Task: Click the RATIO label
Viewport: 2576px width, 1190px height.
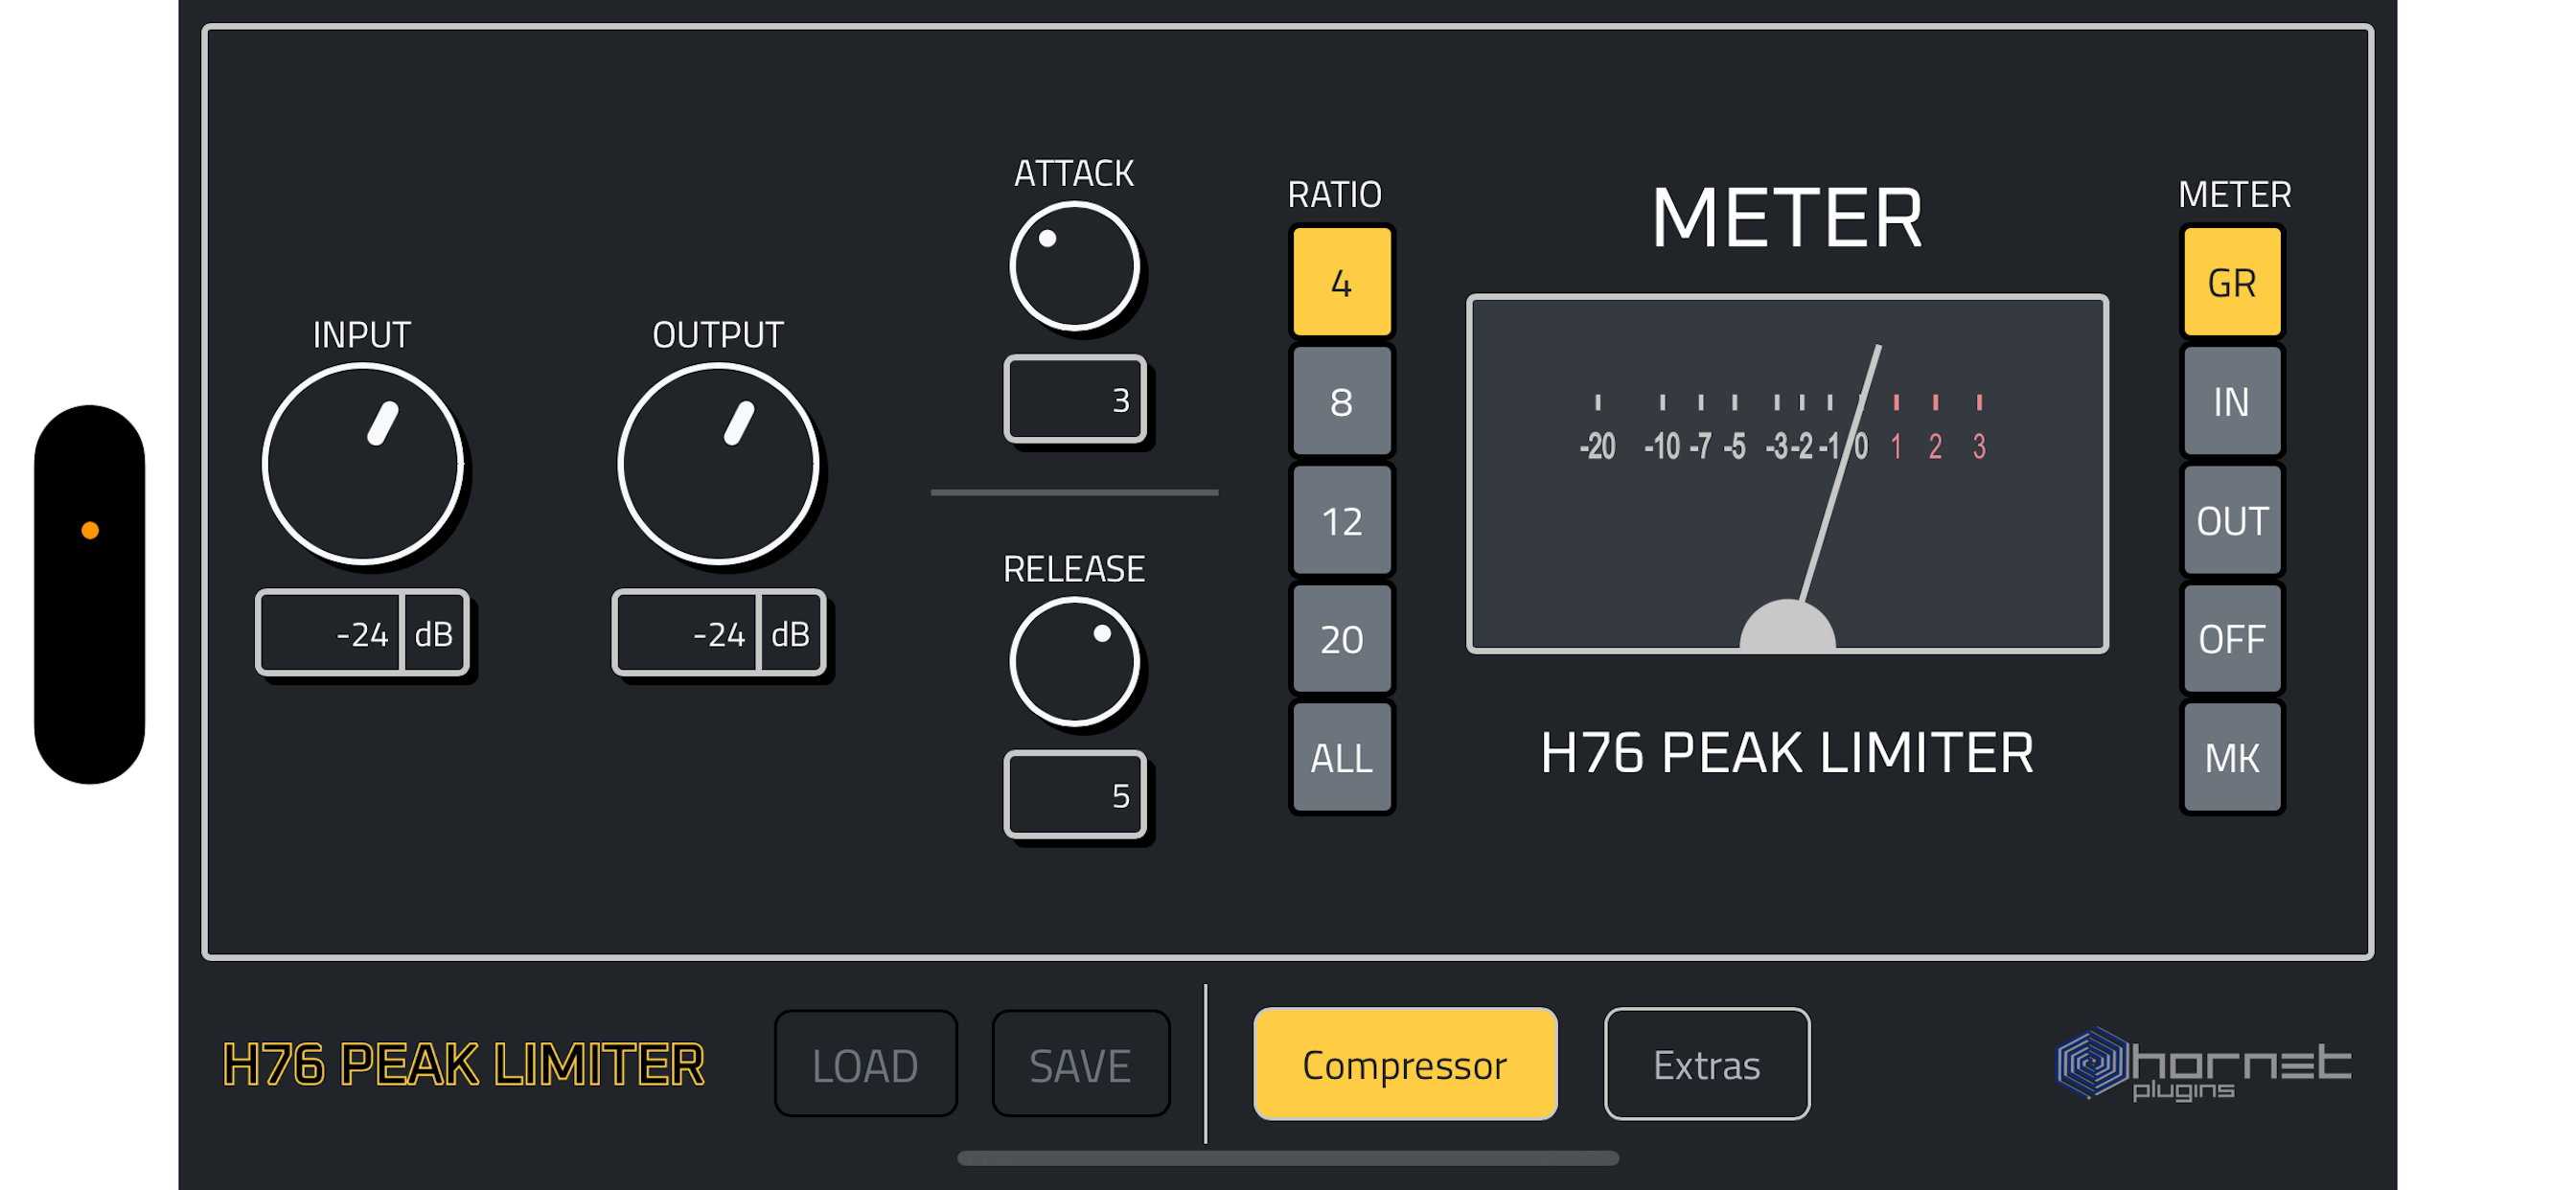Action: (1334, 194)
